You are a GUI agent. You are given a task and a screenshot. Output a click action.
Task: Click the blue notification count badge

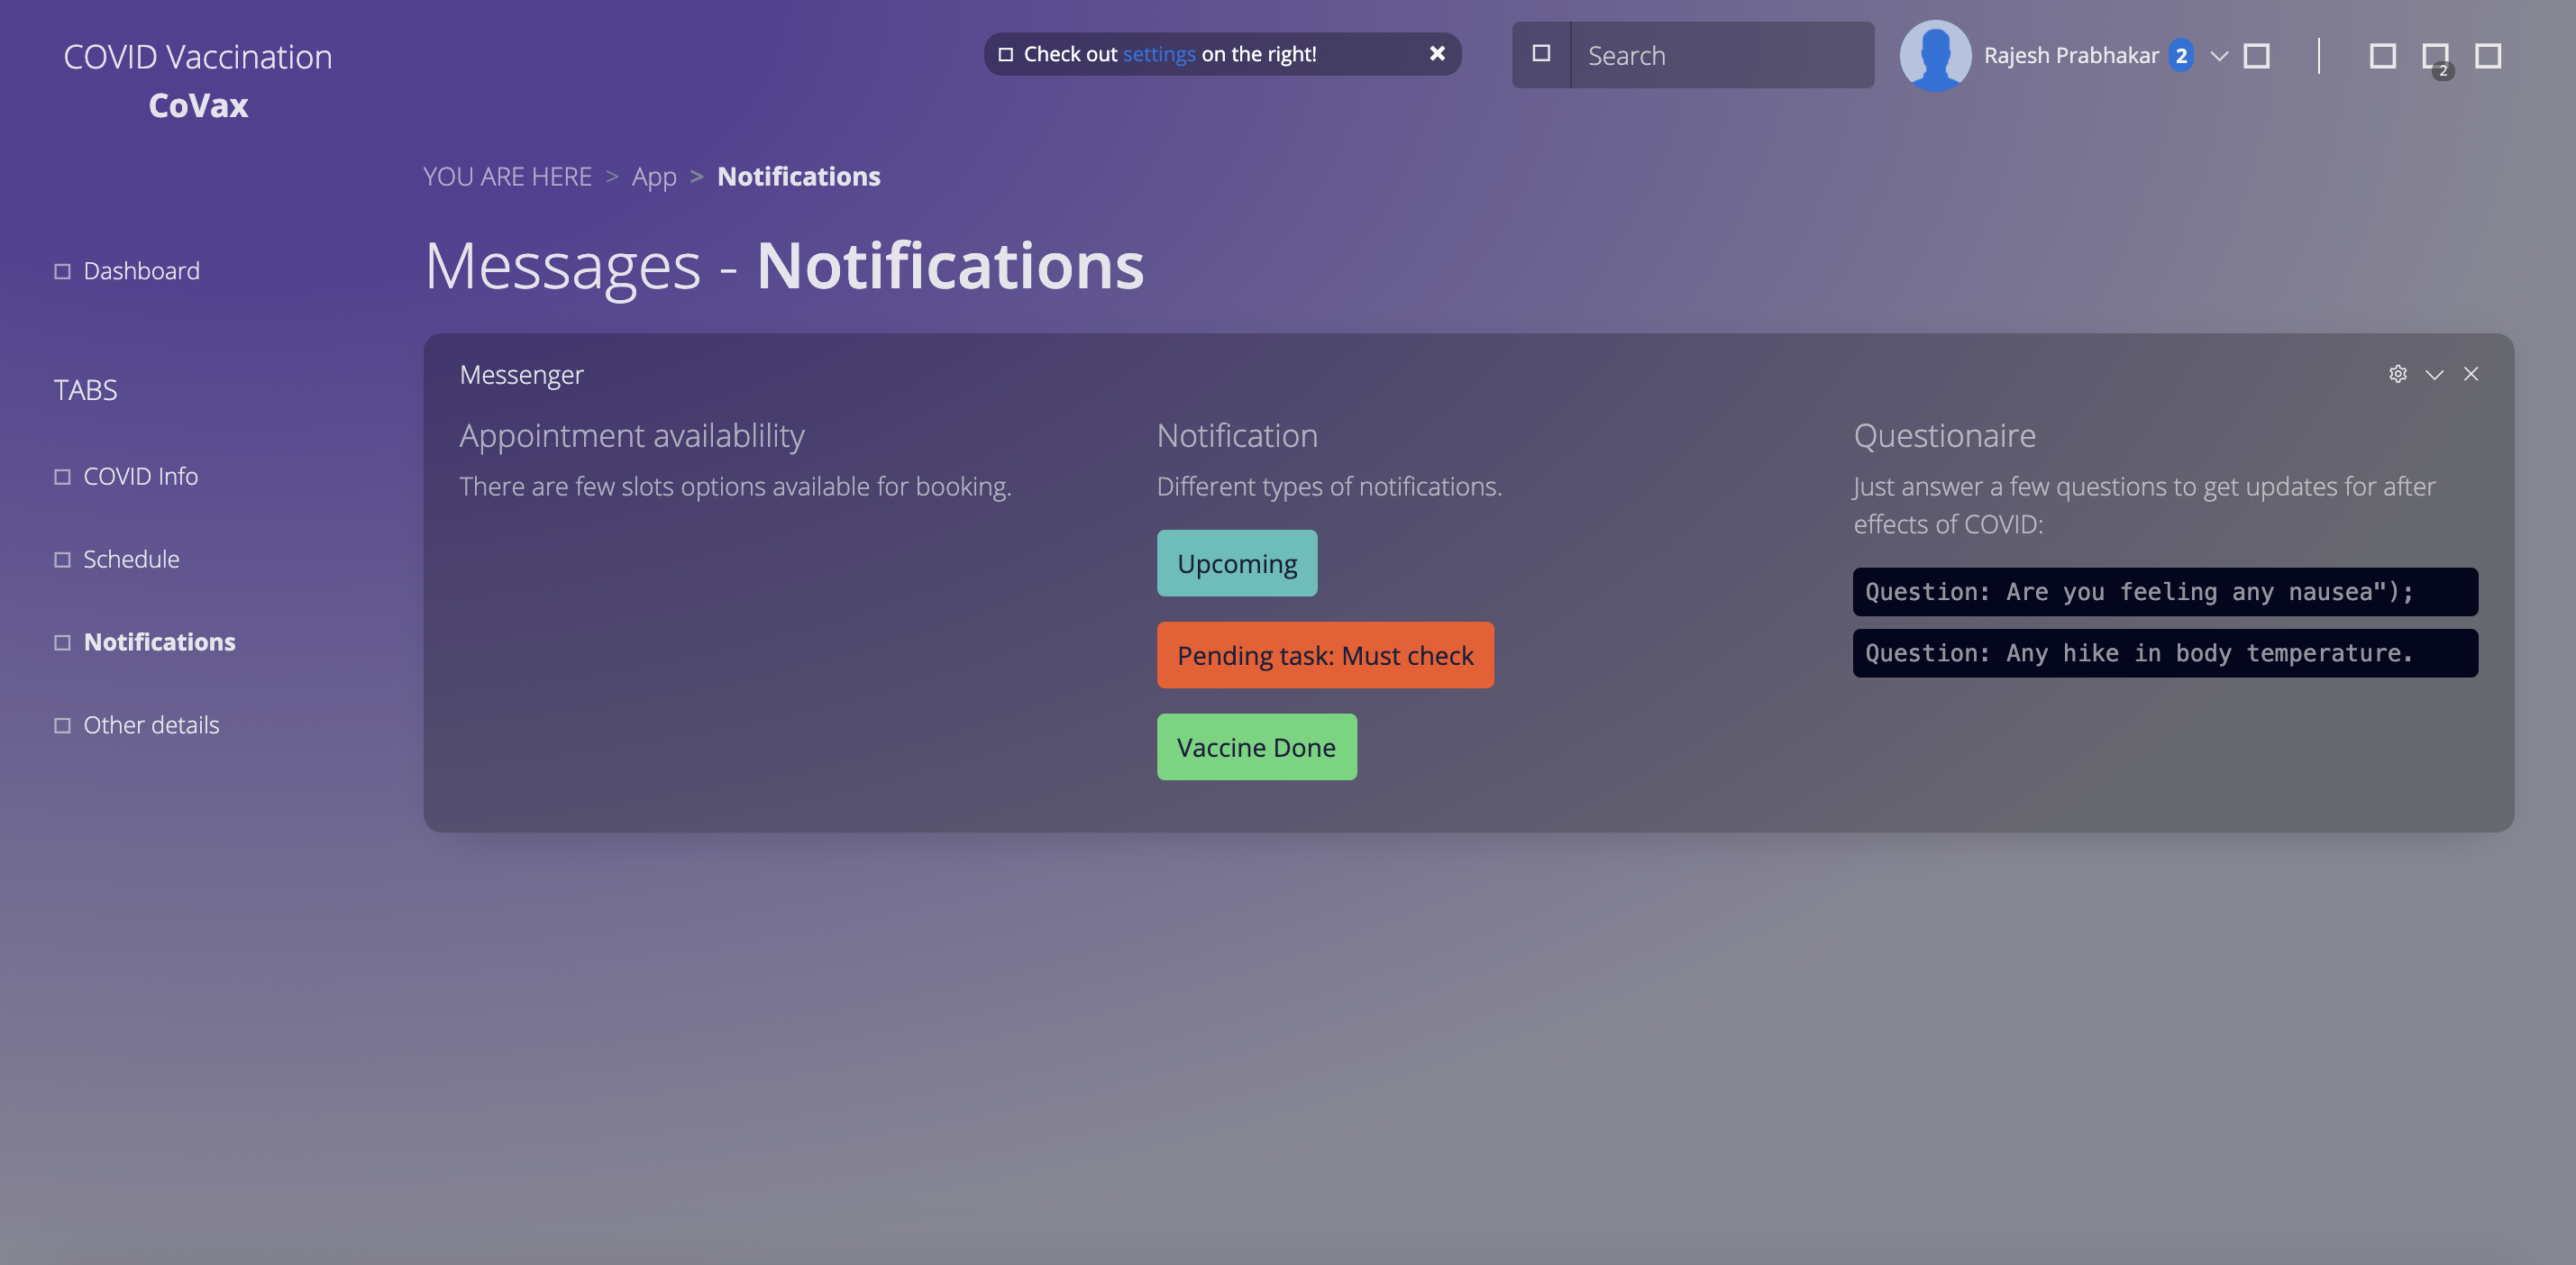[2181, 56]
